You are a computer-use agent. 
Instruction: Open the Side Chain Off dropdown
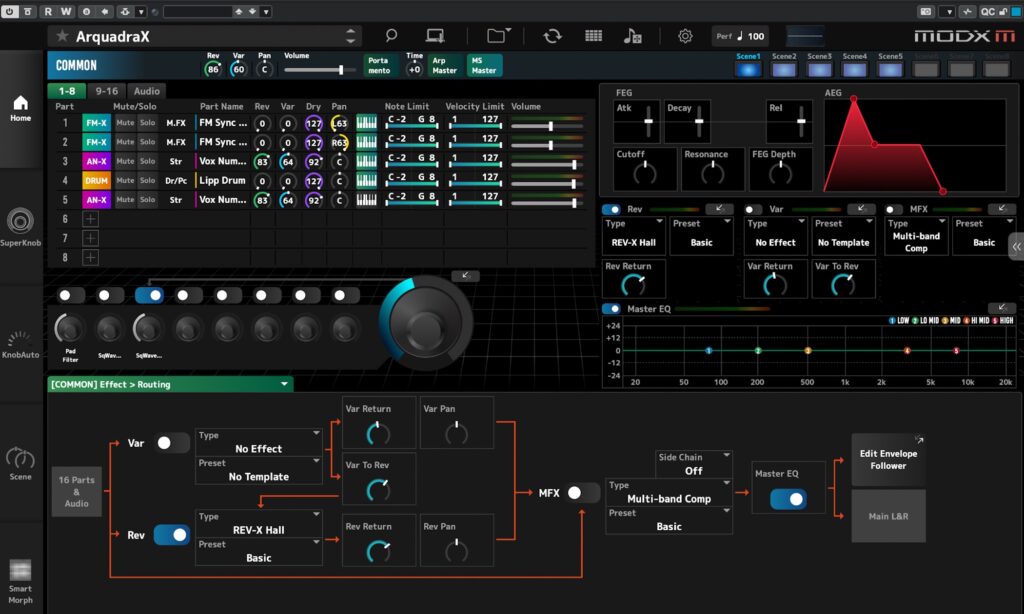(693, 464)
